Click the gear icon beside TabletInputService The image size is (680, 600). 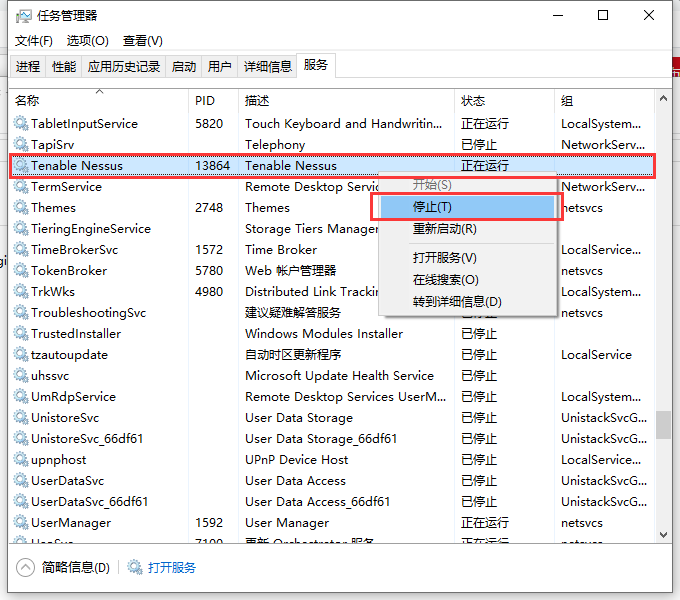coord(21,123)
